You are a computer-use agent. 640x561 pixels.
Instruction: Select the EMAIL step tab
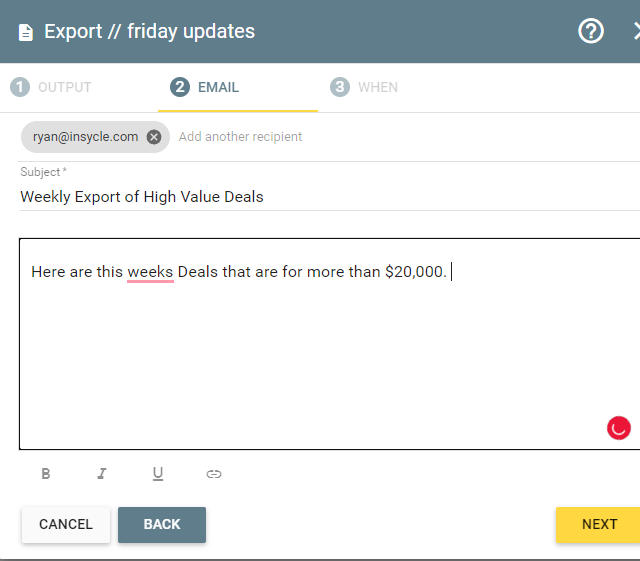(204, 87)
